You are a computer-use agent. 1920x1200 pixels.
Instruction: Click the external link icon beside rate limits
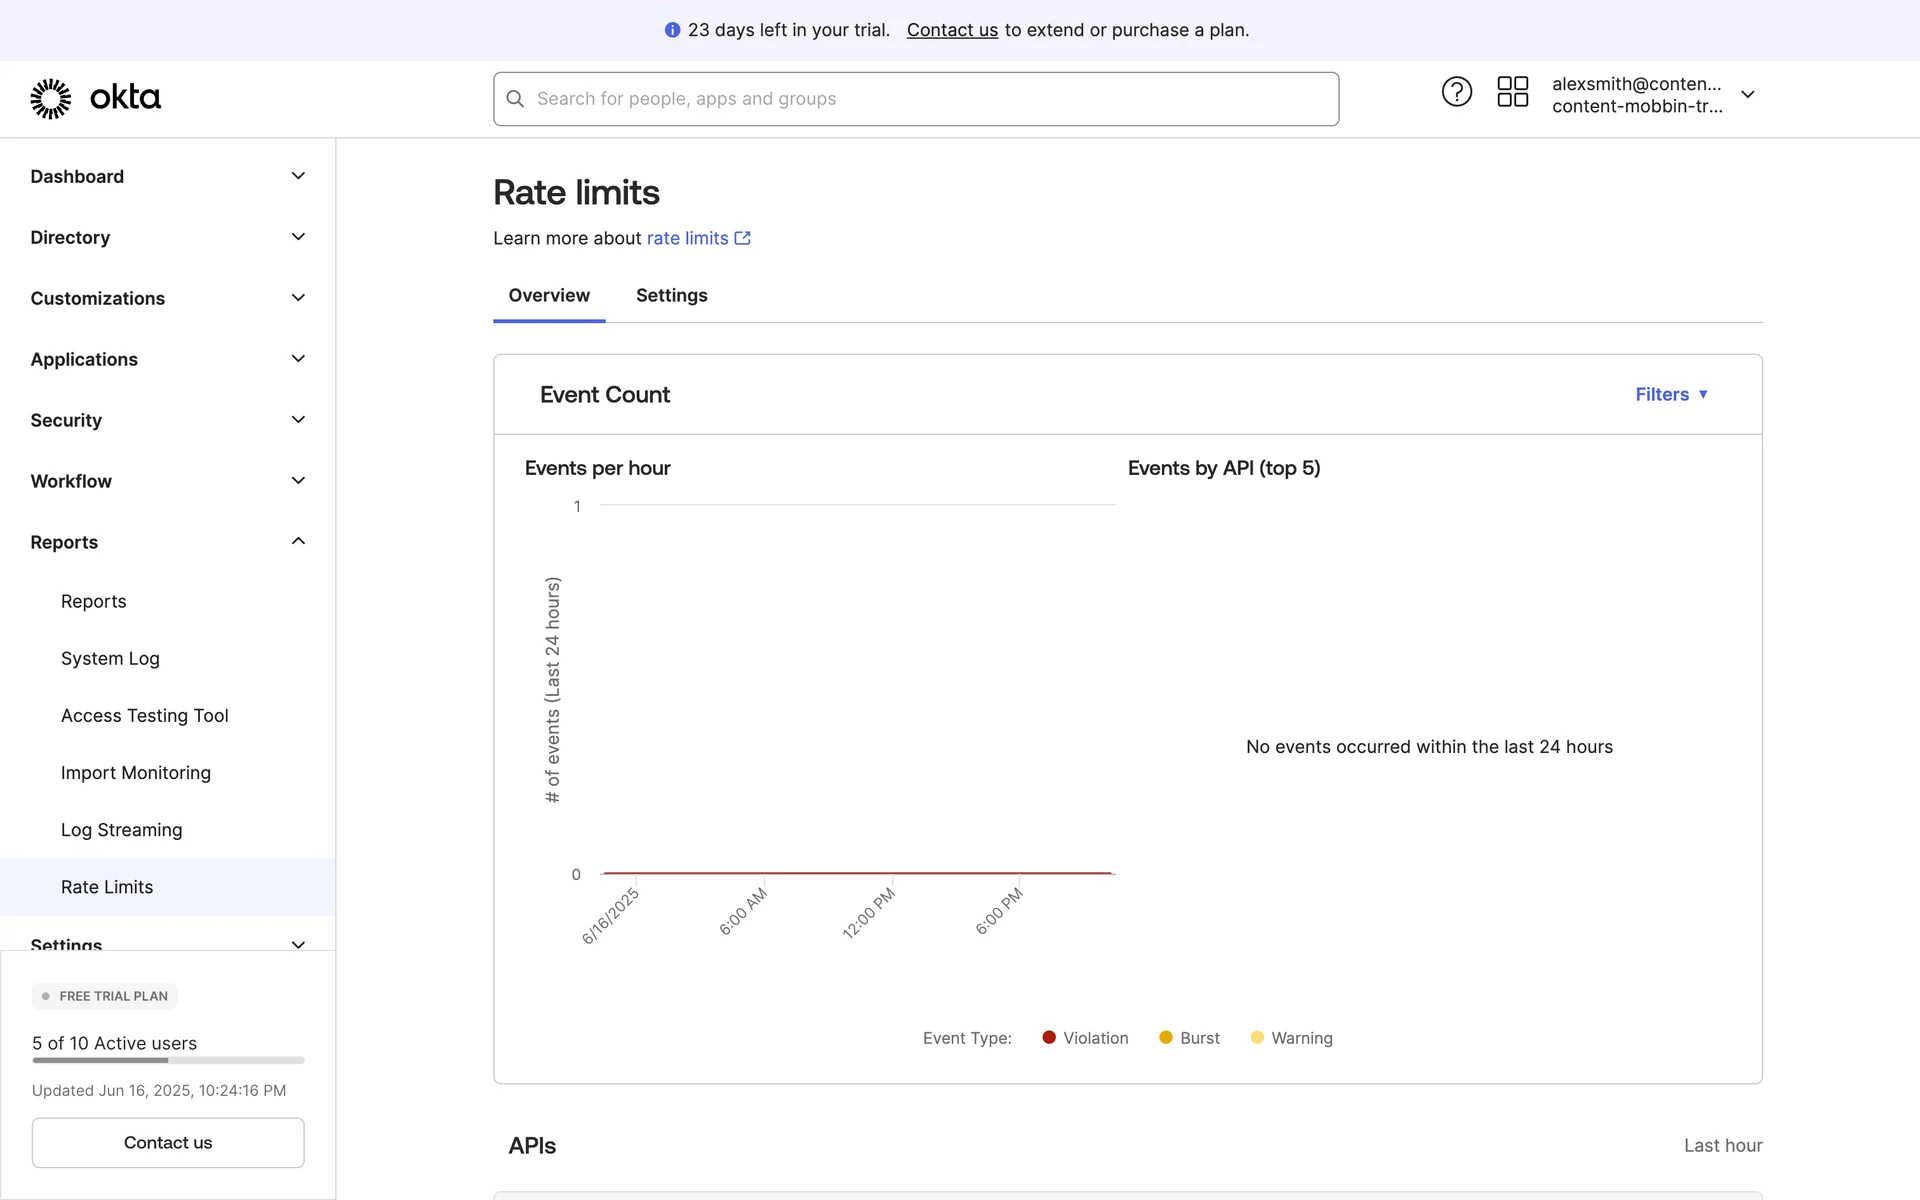click(742, 238)
